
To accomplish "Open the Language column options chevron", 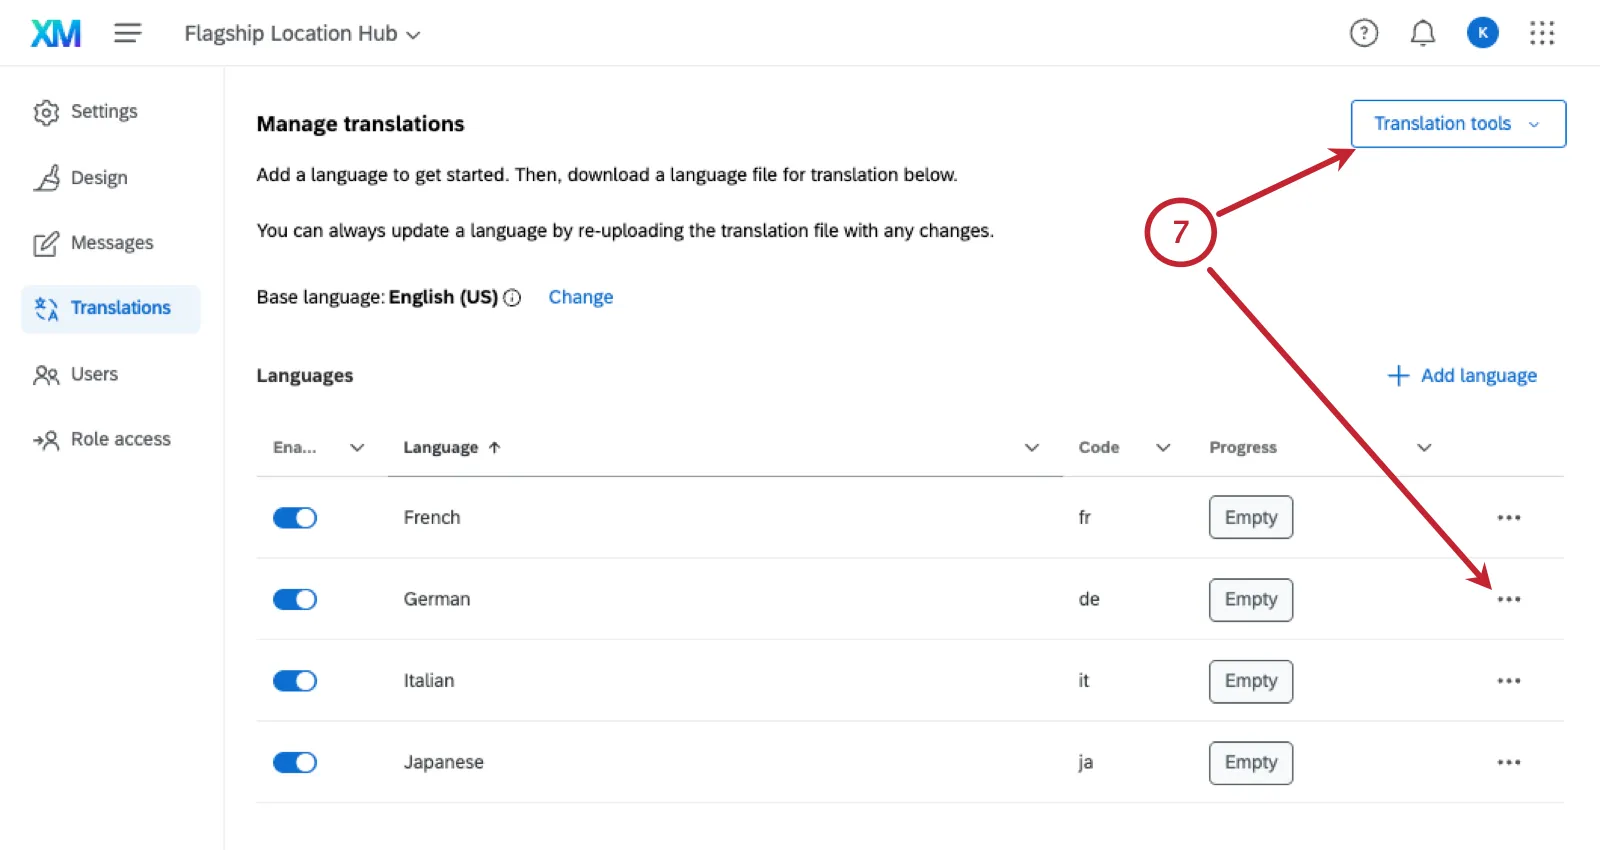I will tap(1032, 448).
